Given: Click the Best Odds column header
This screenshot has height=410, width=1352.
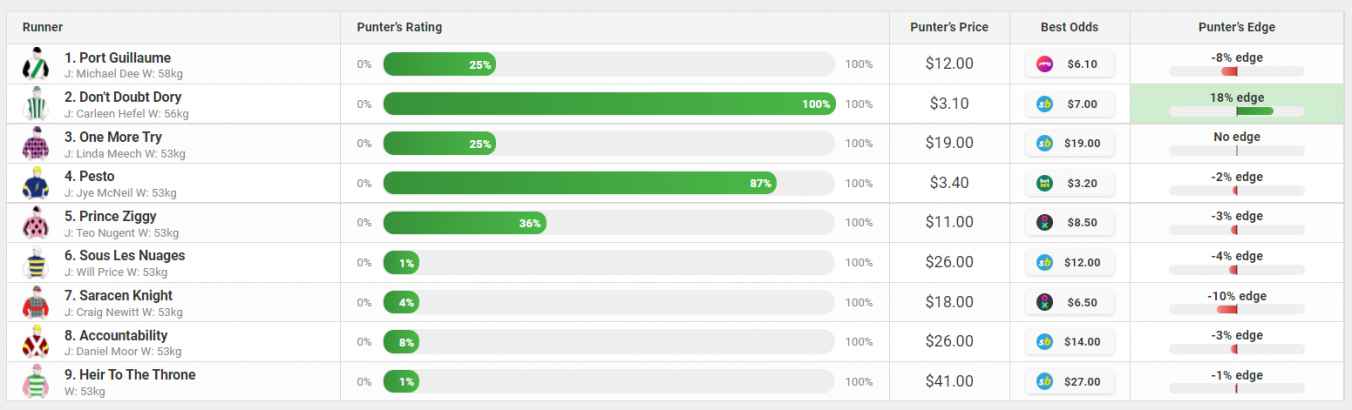Looking at the screenshot, I should pos(1070,27).
